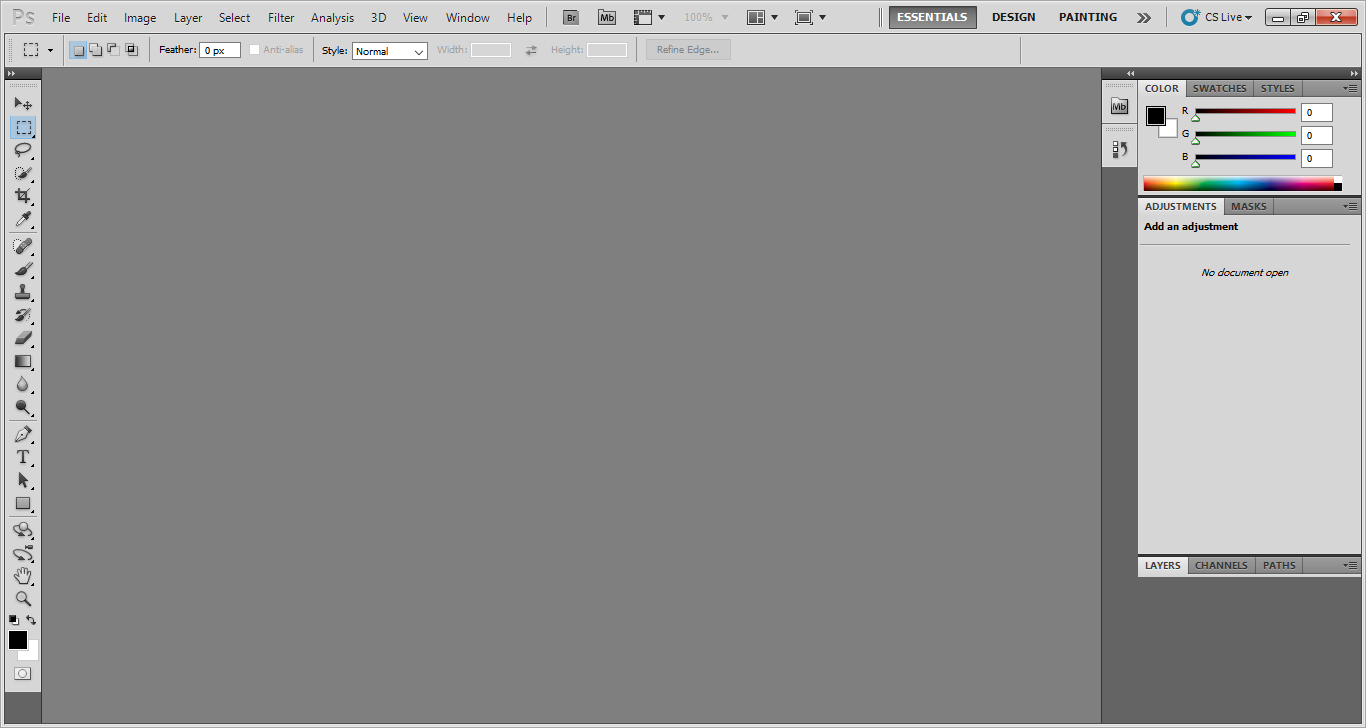Select the Zoom tool in toolbox
This screenshot has width=1366, height=728.
(x=22, y=599)
